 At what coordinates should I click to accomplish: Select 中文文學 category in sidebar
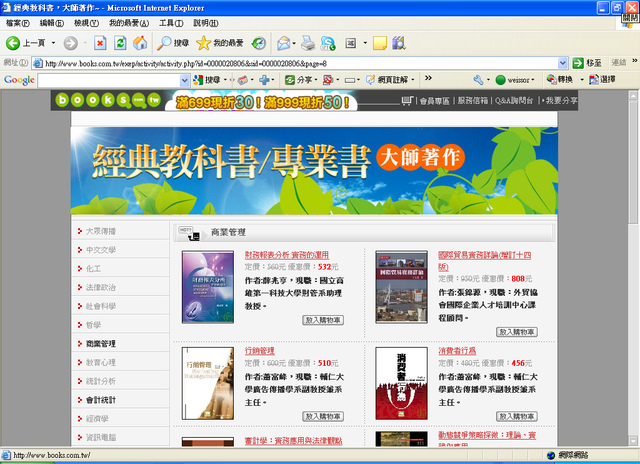coord(100,250)
